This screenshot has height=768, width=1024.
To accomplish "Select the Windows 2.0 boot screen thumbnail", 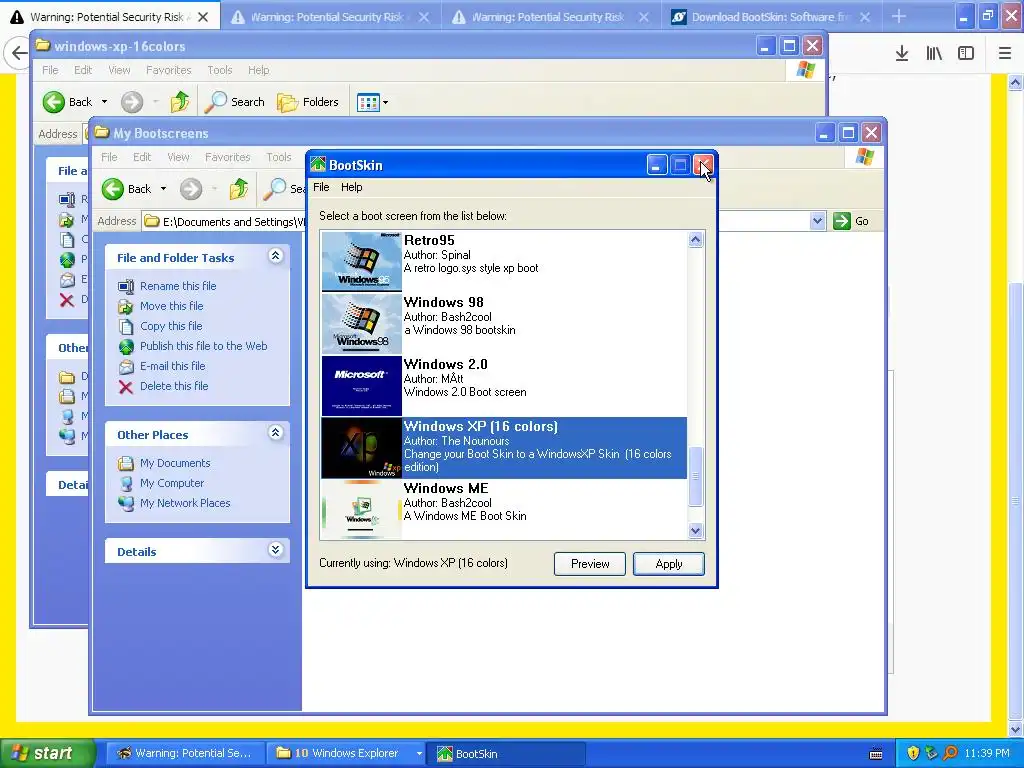I will (361, 385).
